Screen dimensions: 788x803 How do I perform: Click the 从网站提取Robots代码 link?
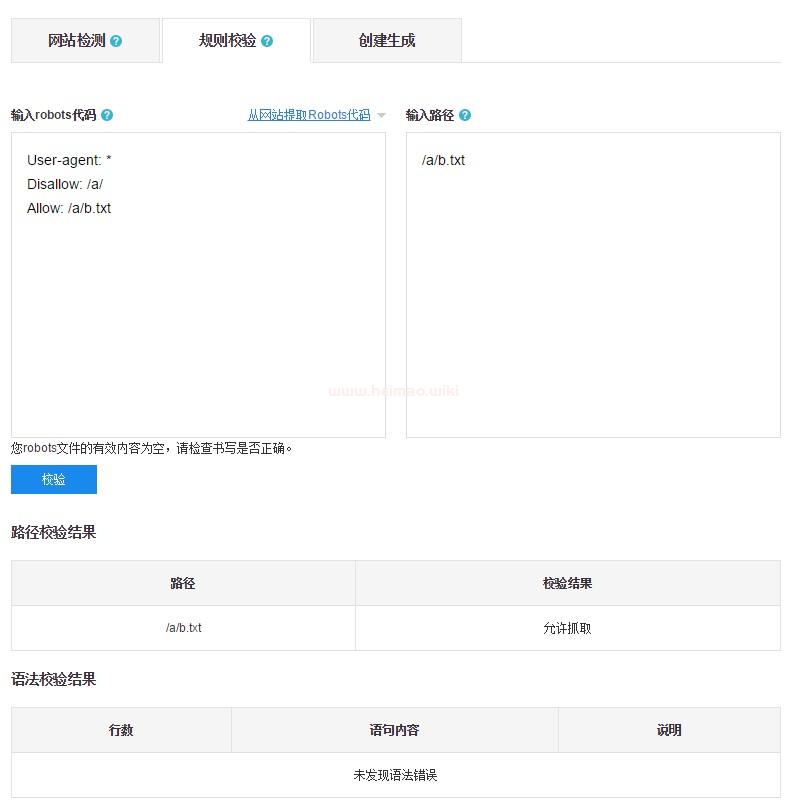(x=308, y=115)
